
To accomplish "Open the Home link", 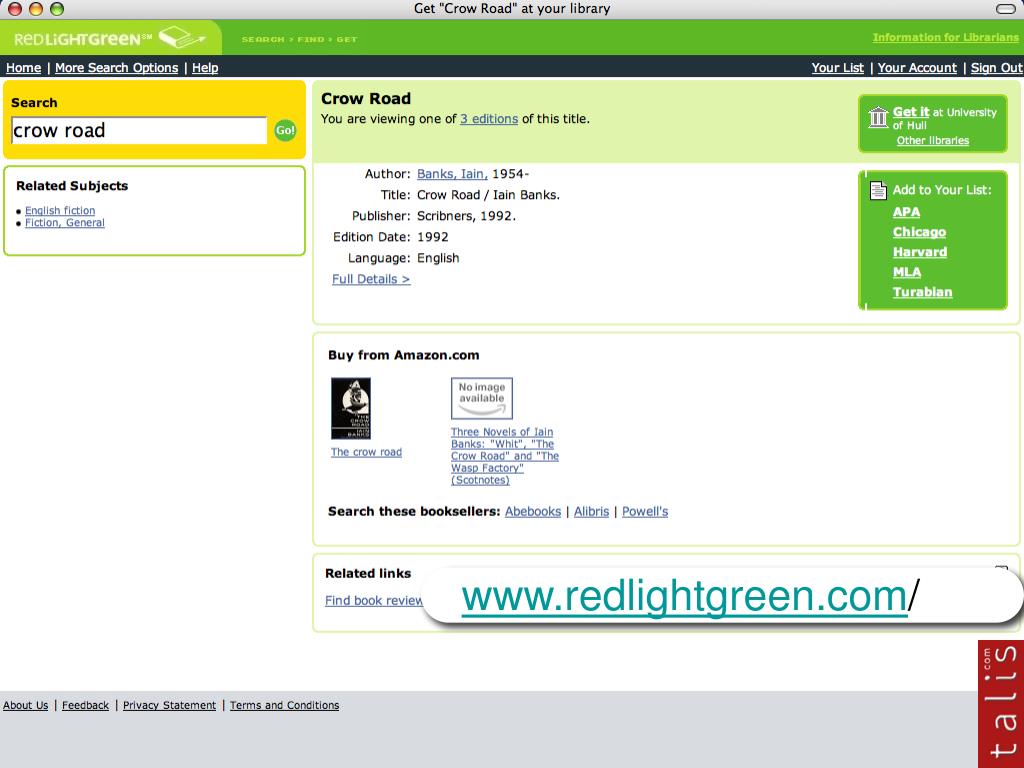I will [x=24, y=68].
